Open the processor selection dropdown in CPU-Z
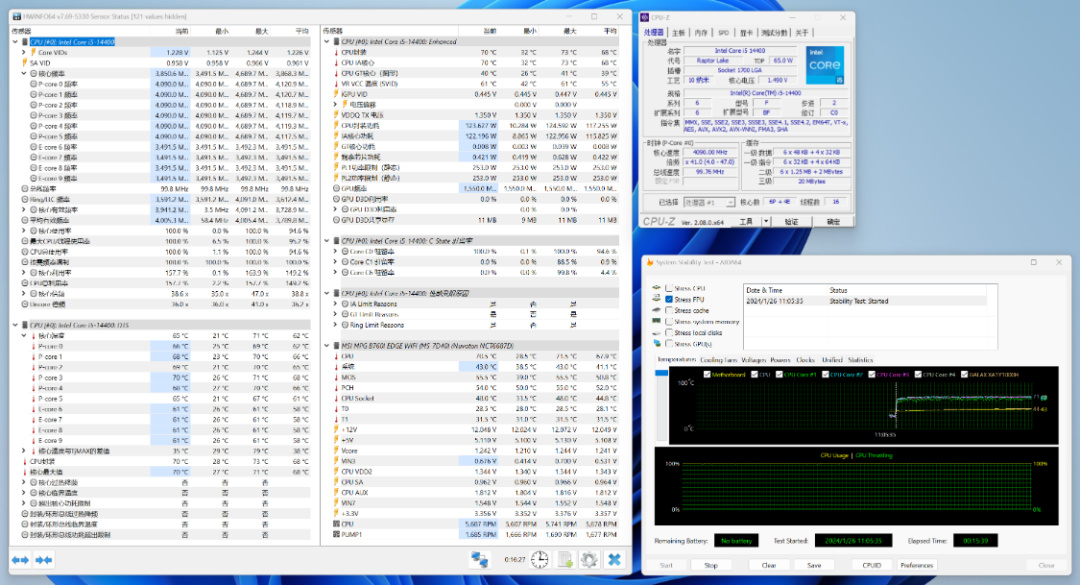This screenshot has width=1080, height=585. (x=711, y=201)
